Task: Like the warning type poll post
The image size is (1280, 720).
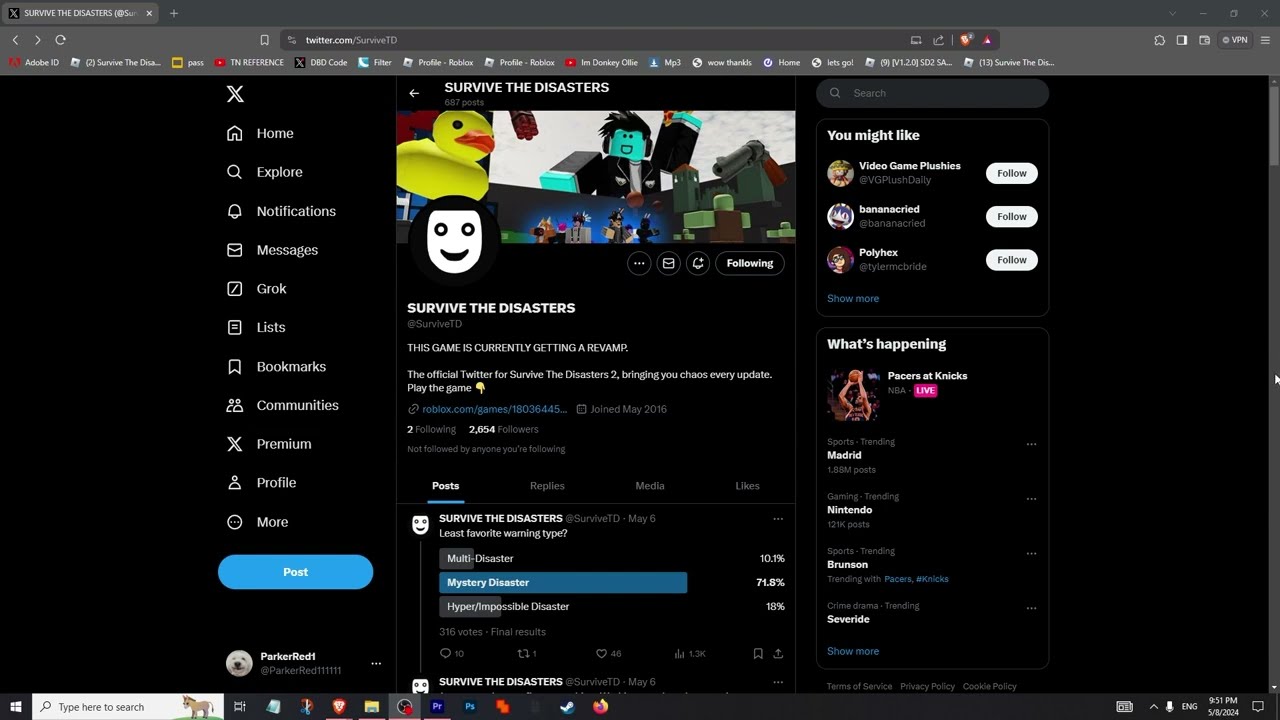Action: pyautogui.click(x=602, y=654)
